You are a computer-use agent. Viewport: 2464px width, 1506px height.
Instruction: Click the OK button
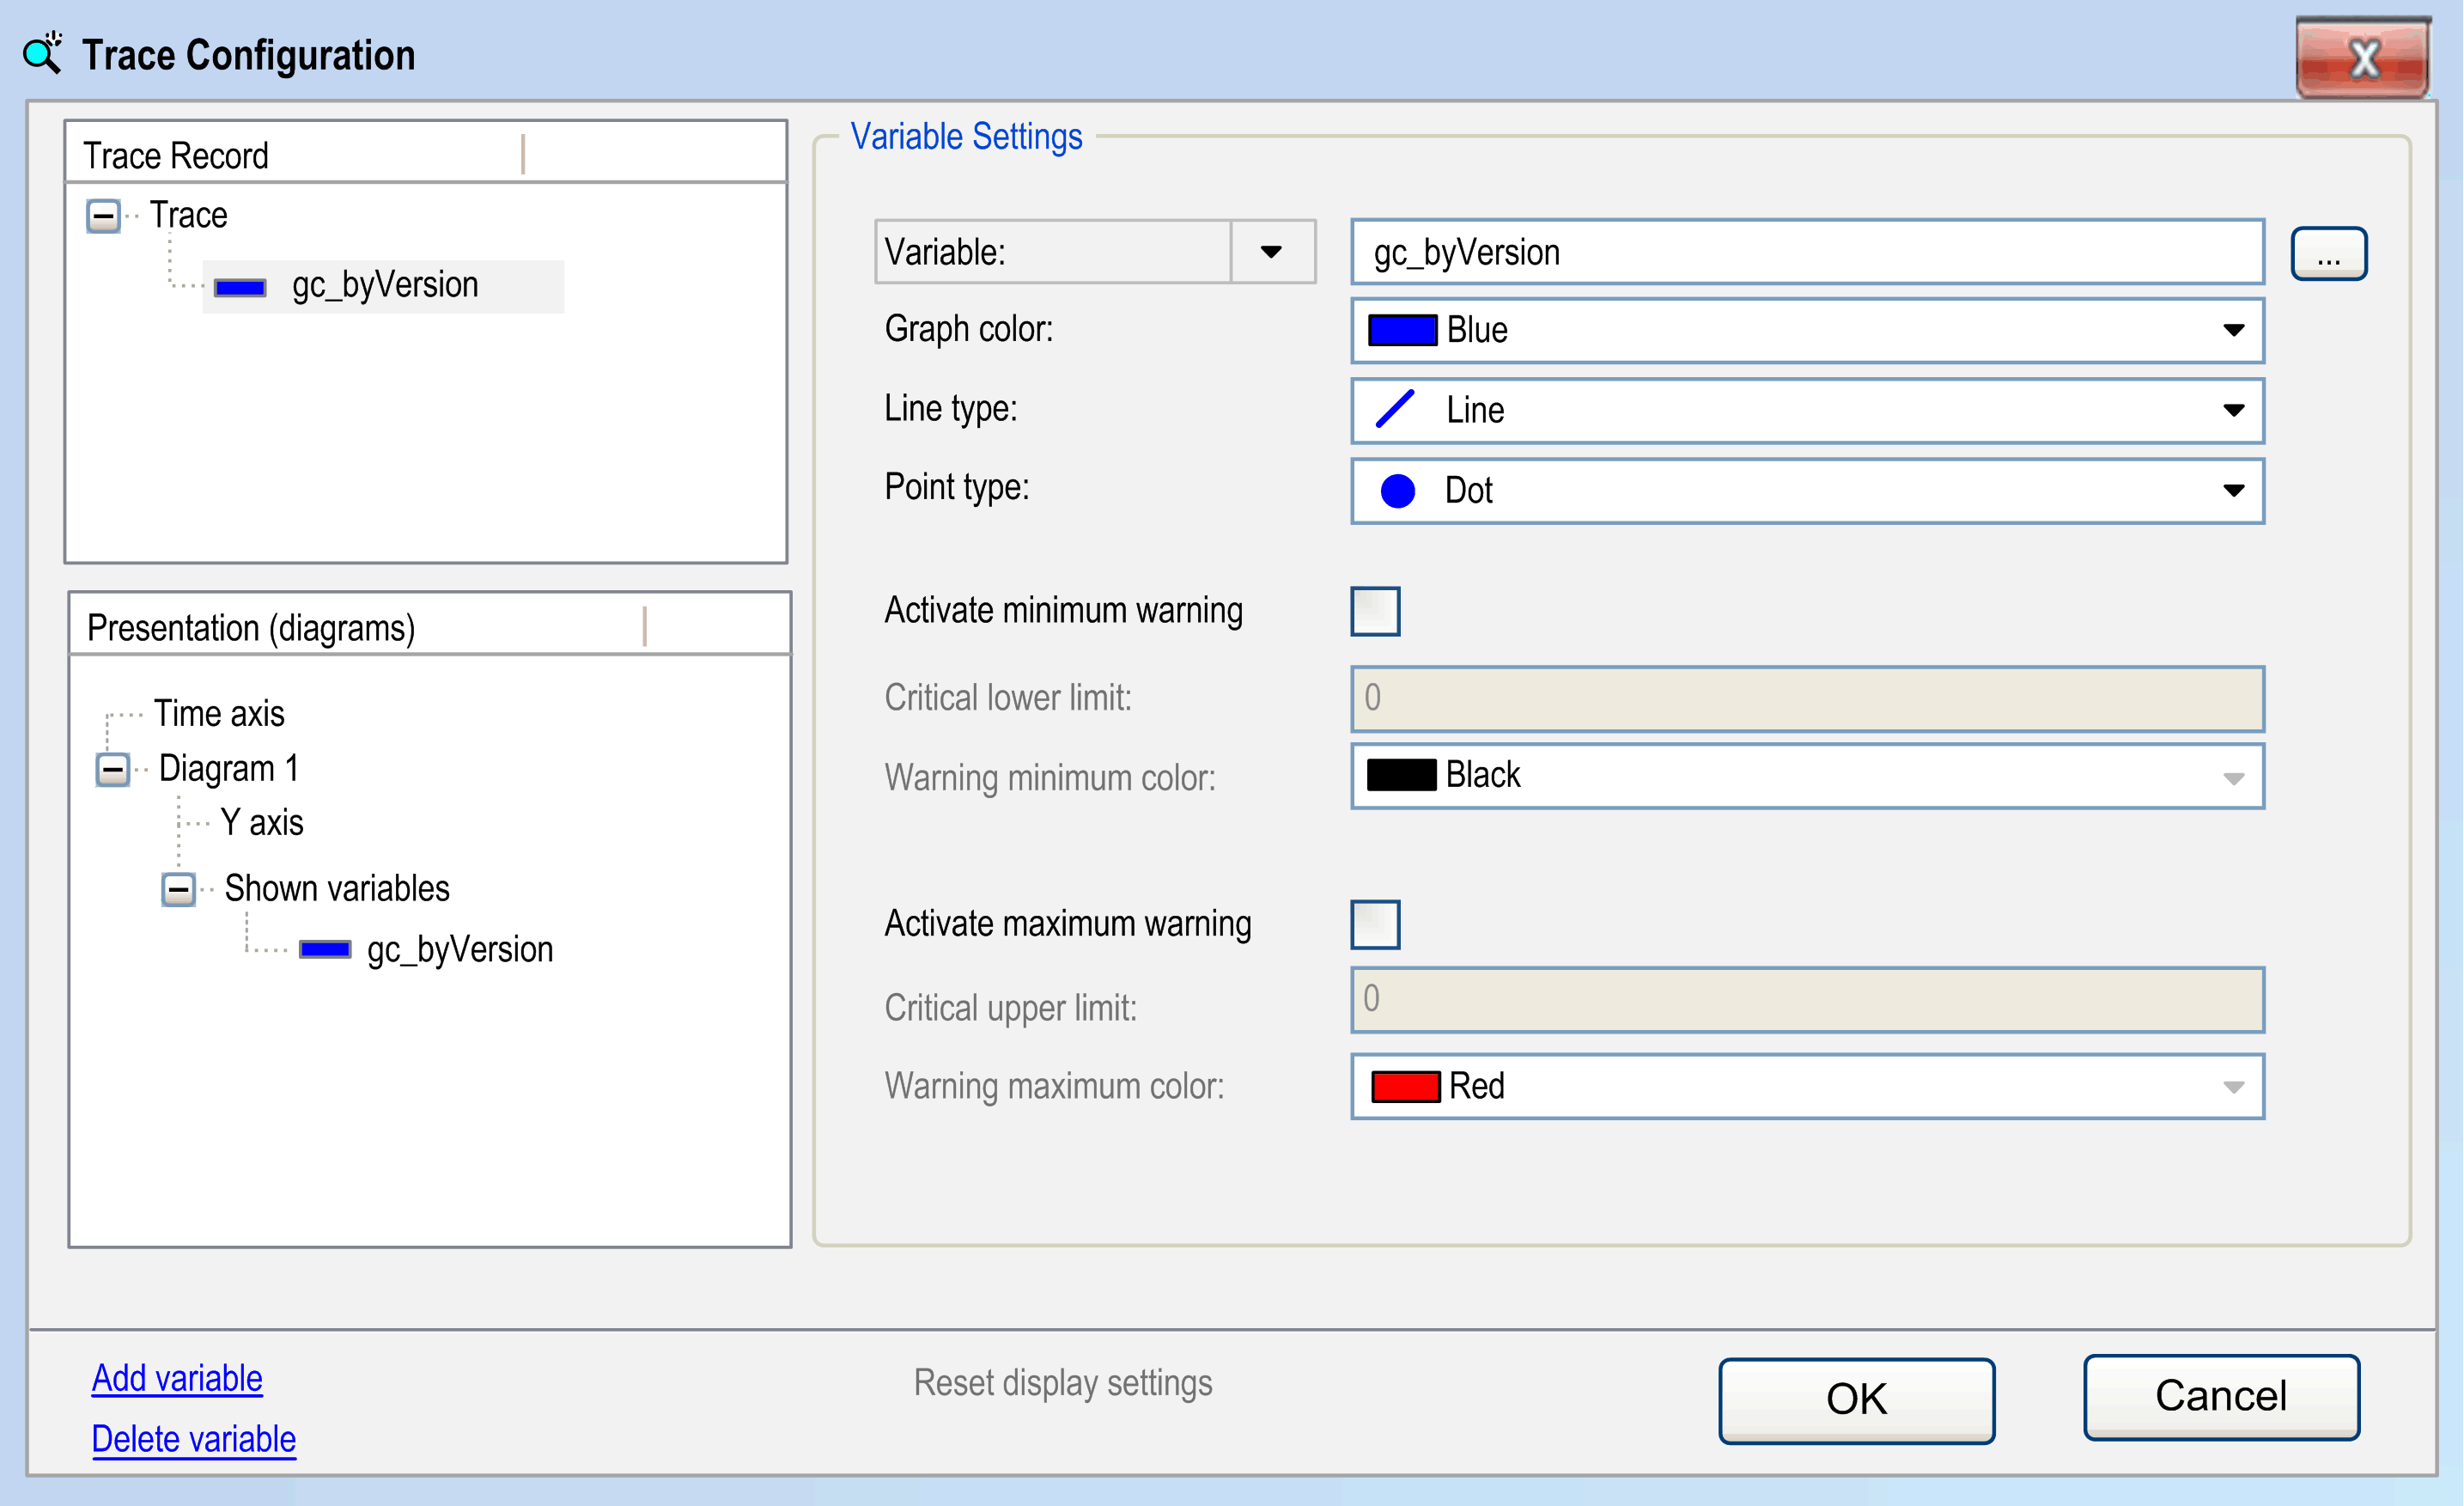pyautogui.click(x=1856, y=1399)
